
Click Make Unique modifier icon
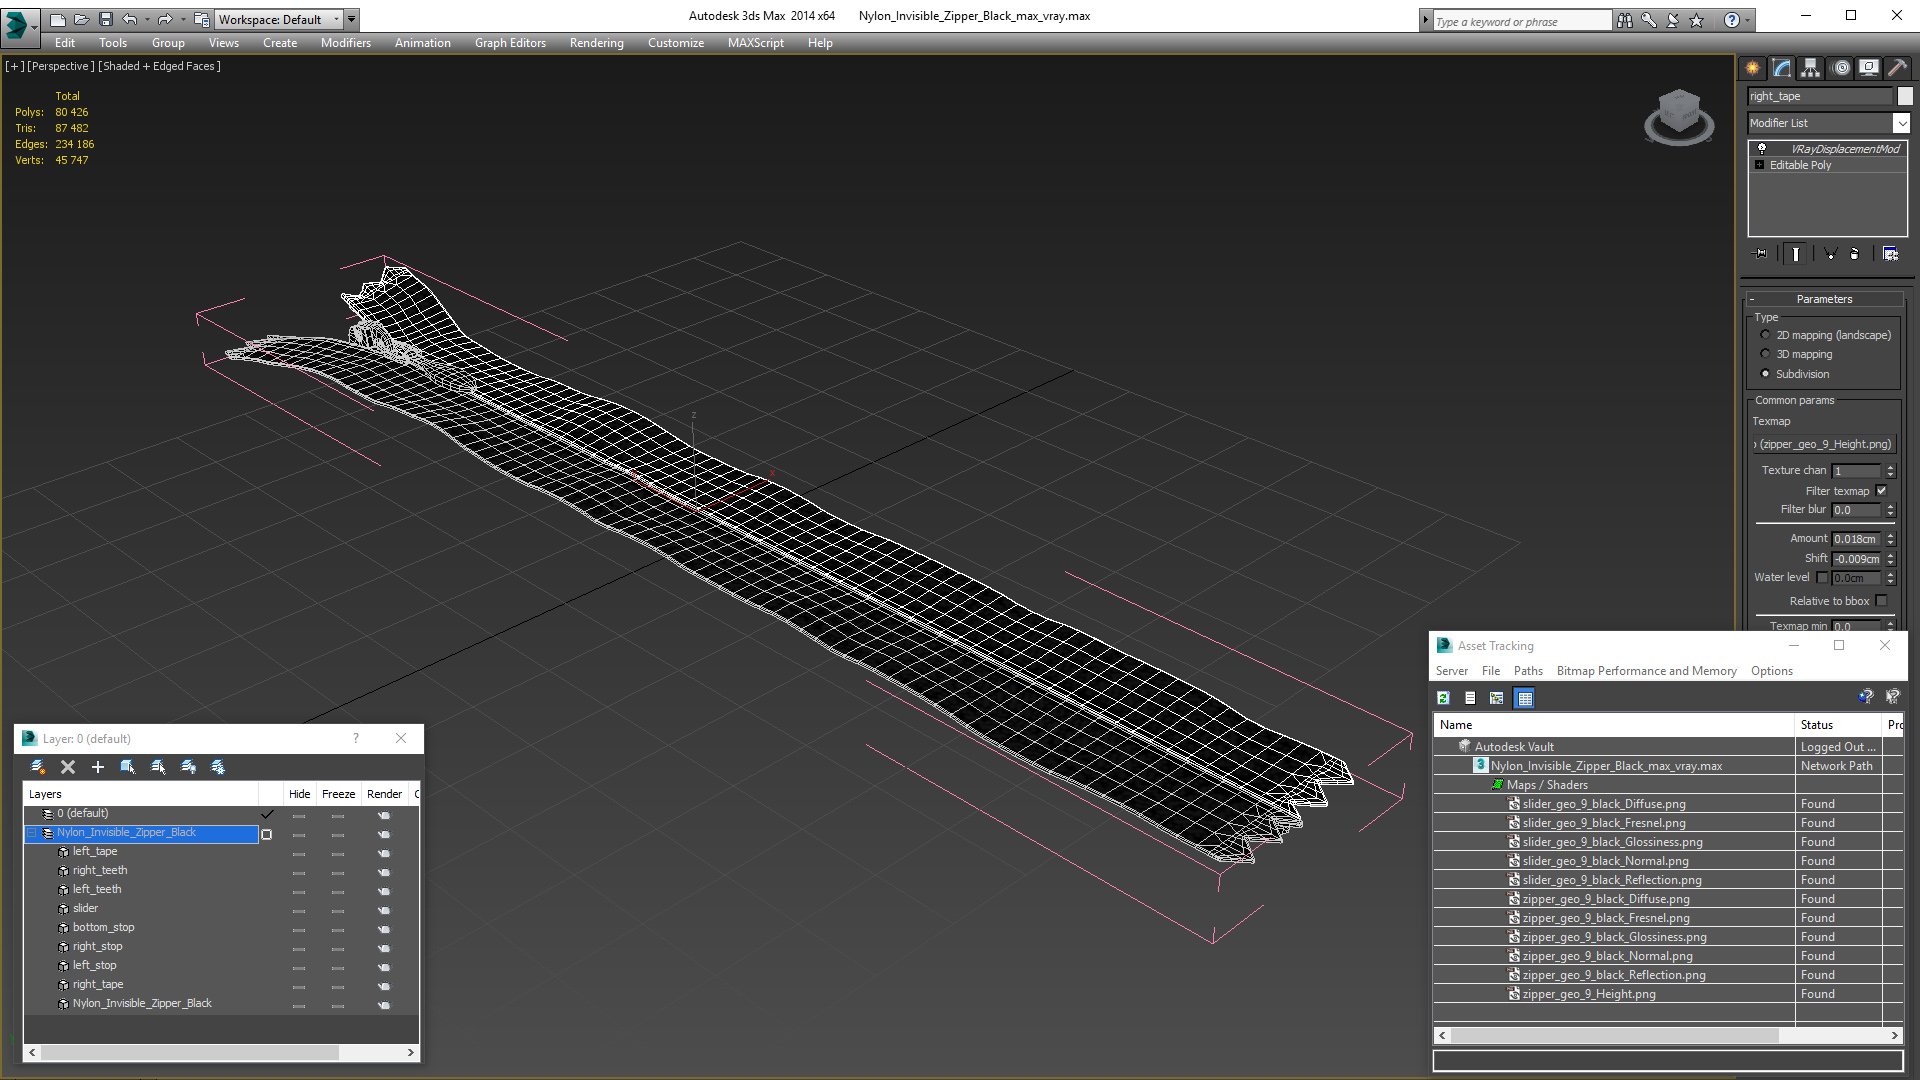(x=1830, y=254)
